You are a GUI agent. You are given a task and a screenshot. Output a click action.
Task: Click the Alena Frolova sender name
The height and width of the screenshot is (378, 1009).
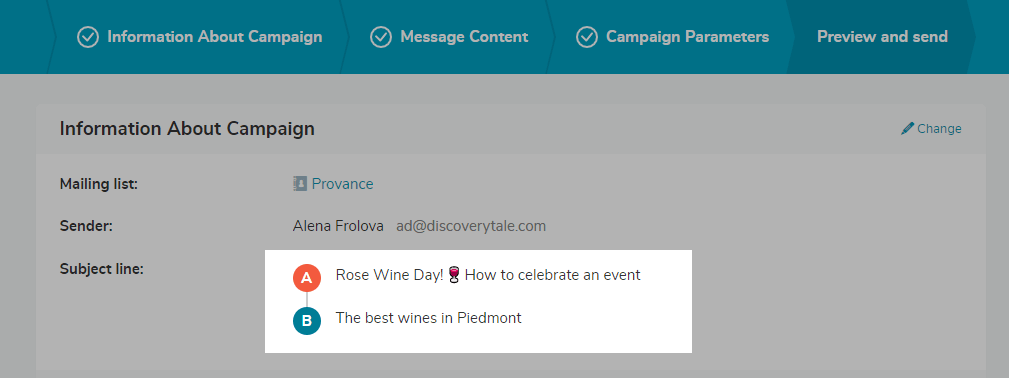pos(338,226)
